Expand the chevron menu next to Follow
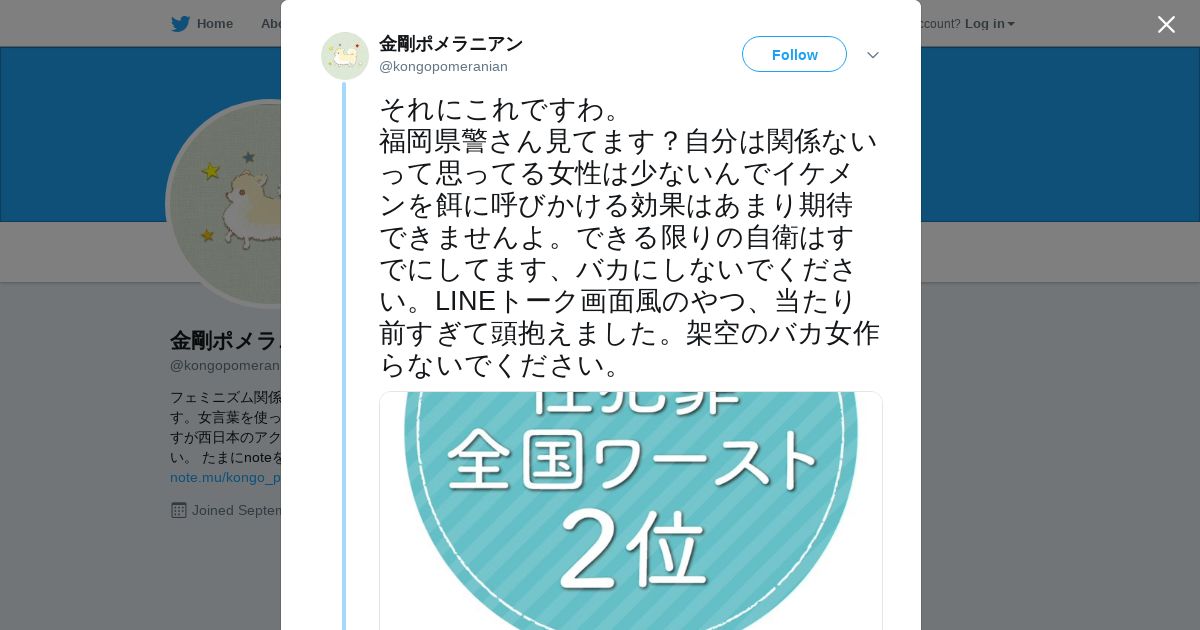The height and width of the screenshot is (630, 1200). tap(872, 55)
